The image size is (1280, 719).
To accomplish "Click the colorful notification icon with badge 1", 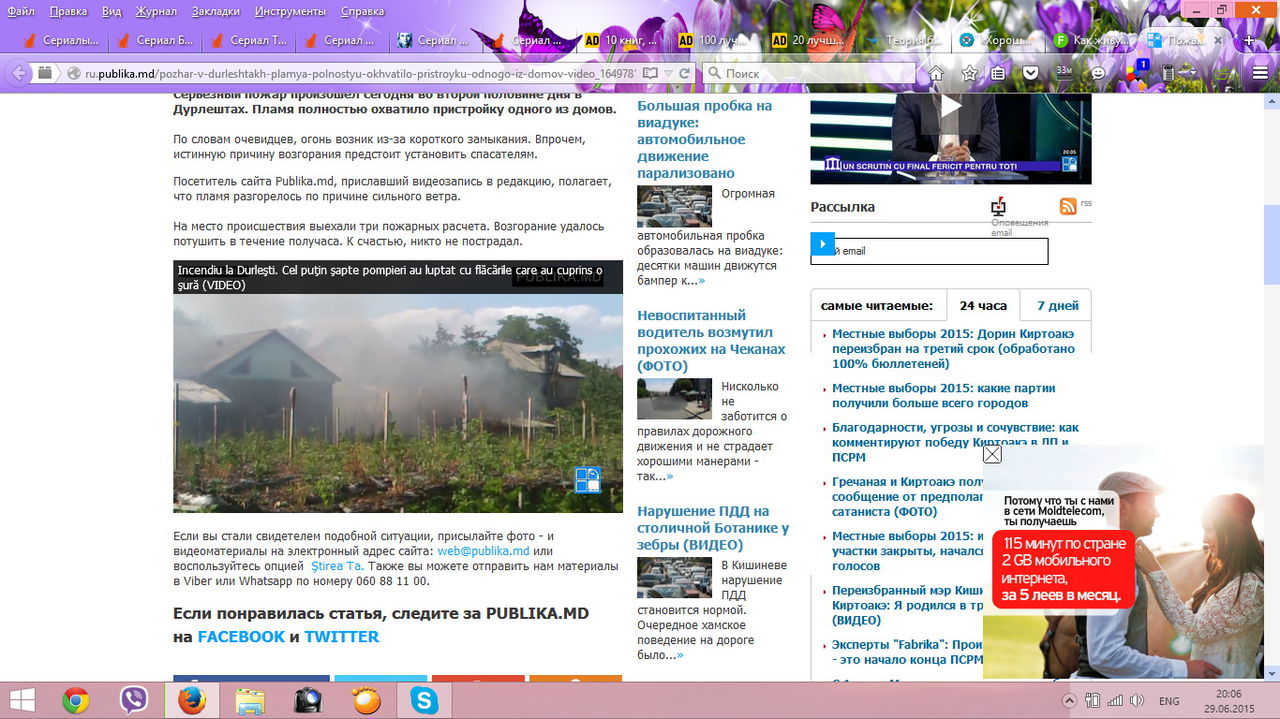I will click(1136, 71).
